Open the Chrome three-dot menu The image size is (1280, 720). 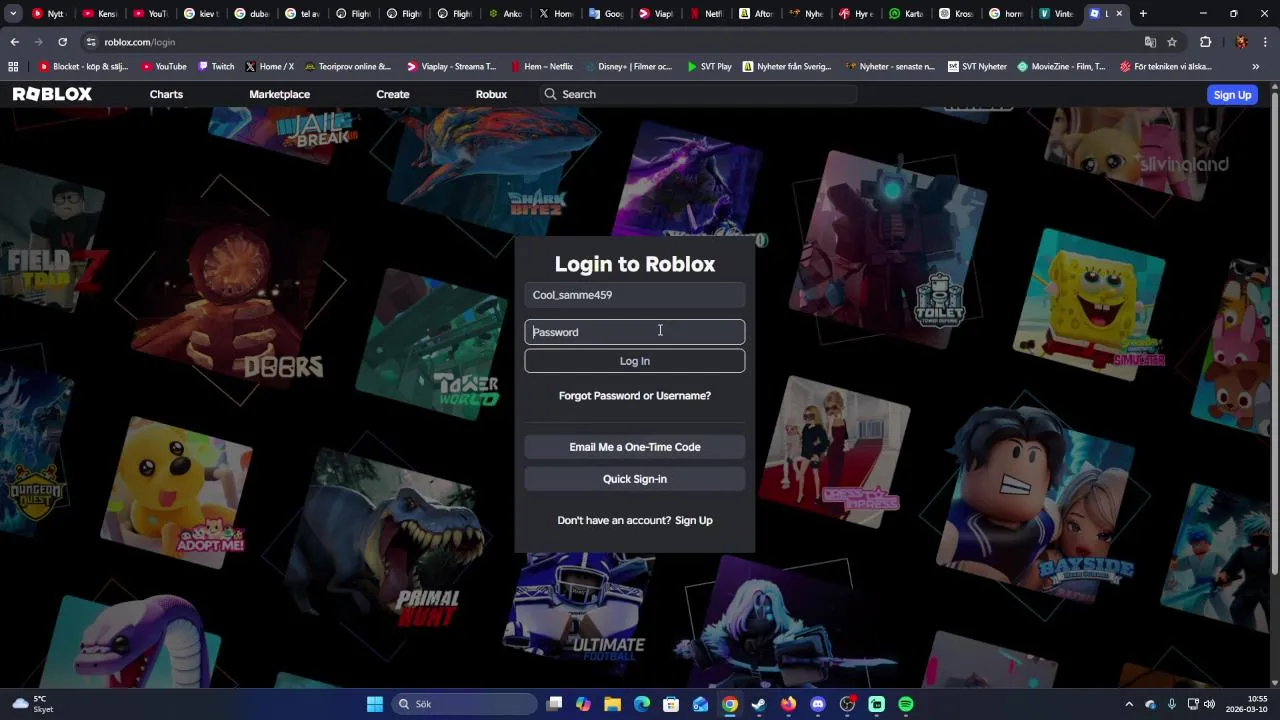(1266, 42)
